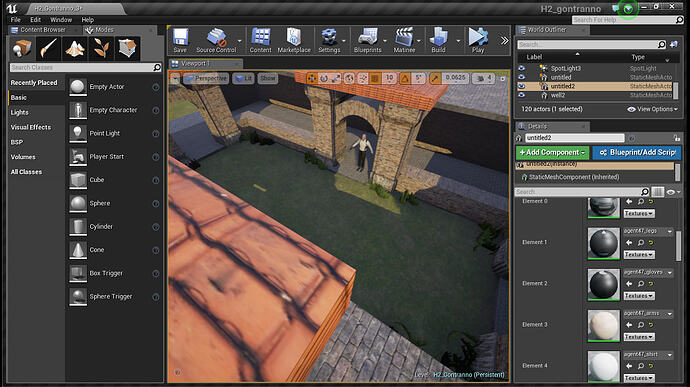Click the surface snapping icon
690x387 pixels.
(363, 78)
